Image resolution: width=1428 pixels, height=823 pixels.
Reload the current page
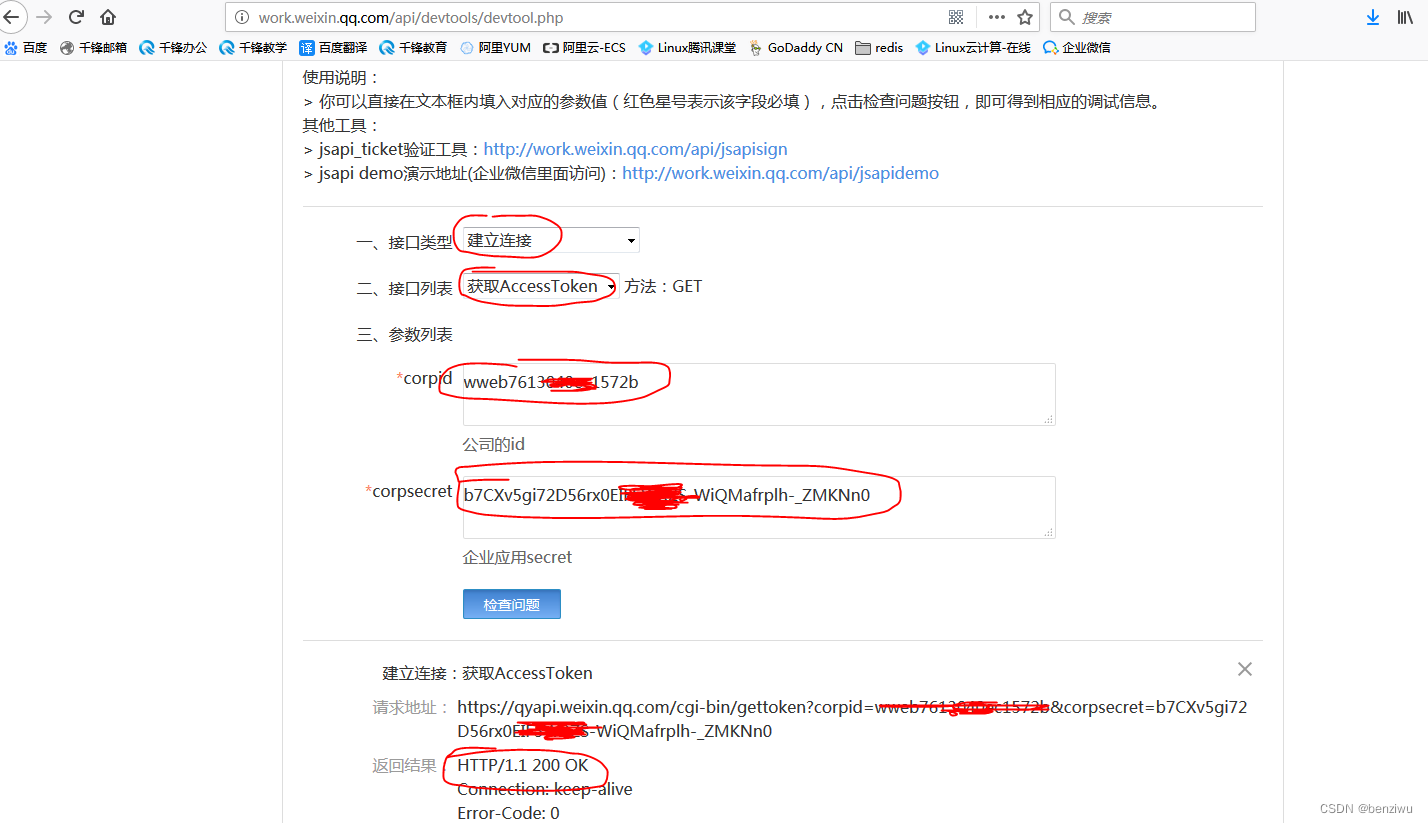point(76,17)
